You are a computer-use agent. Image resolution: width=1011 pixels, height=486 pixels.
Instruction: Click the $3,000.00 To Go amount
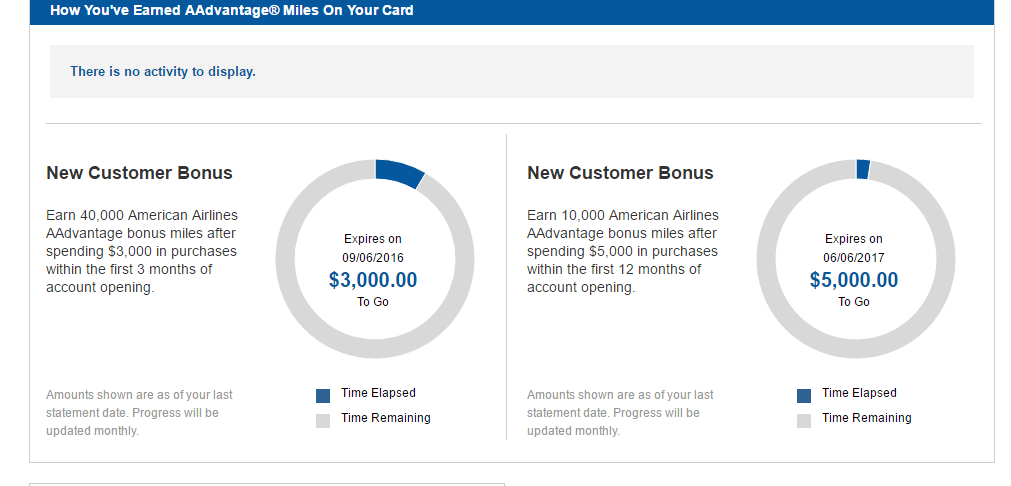coord(373,280)
